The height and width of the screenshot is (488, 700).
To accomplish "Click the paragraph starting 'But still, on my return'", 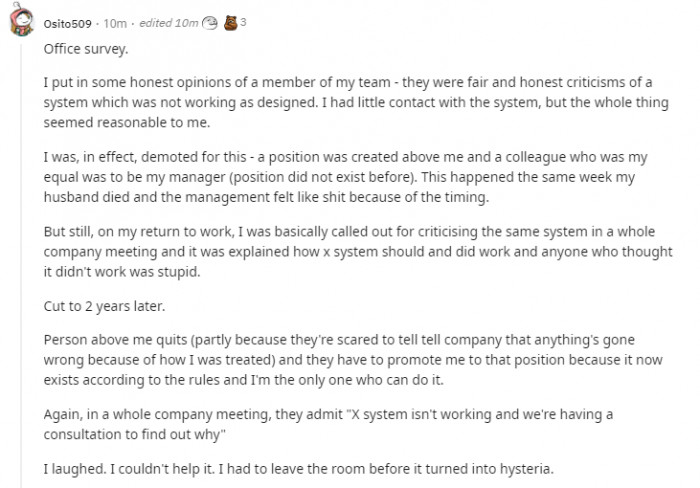I will pos(358,251).
